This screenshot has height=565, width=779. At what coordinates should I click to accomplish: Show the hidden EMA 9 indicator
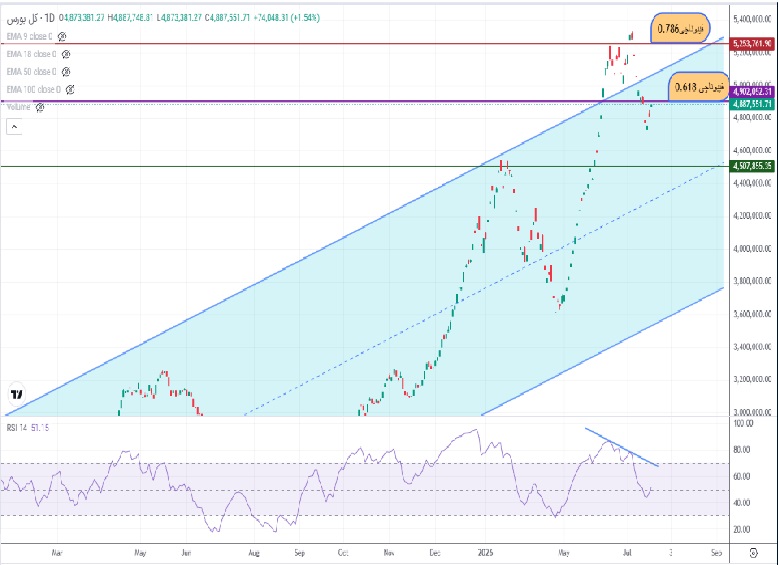62,37
